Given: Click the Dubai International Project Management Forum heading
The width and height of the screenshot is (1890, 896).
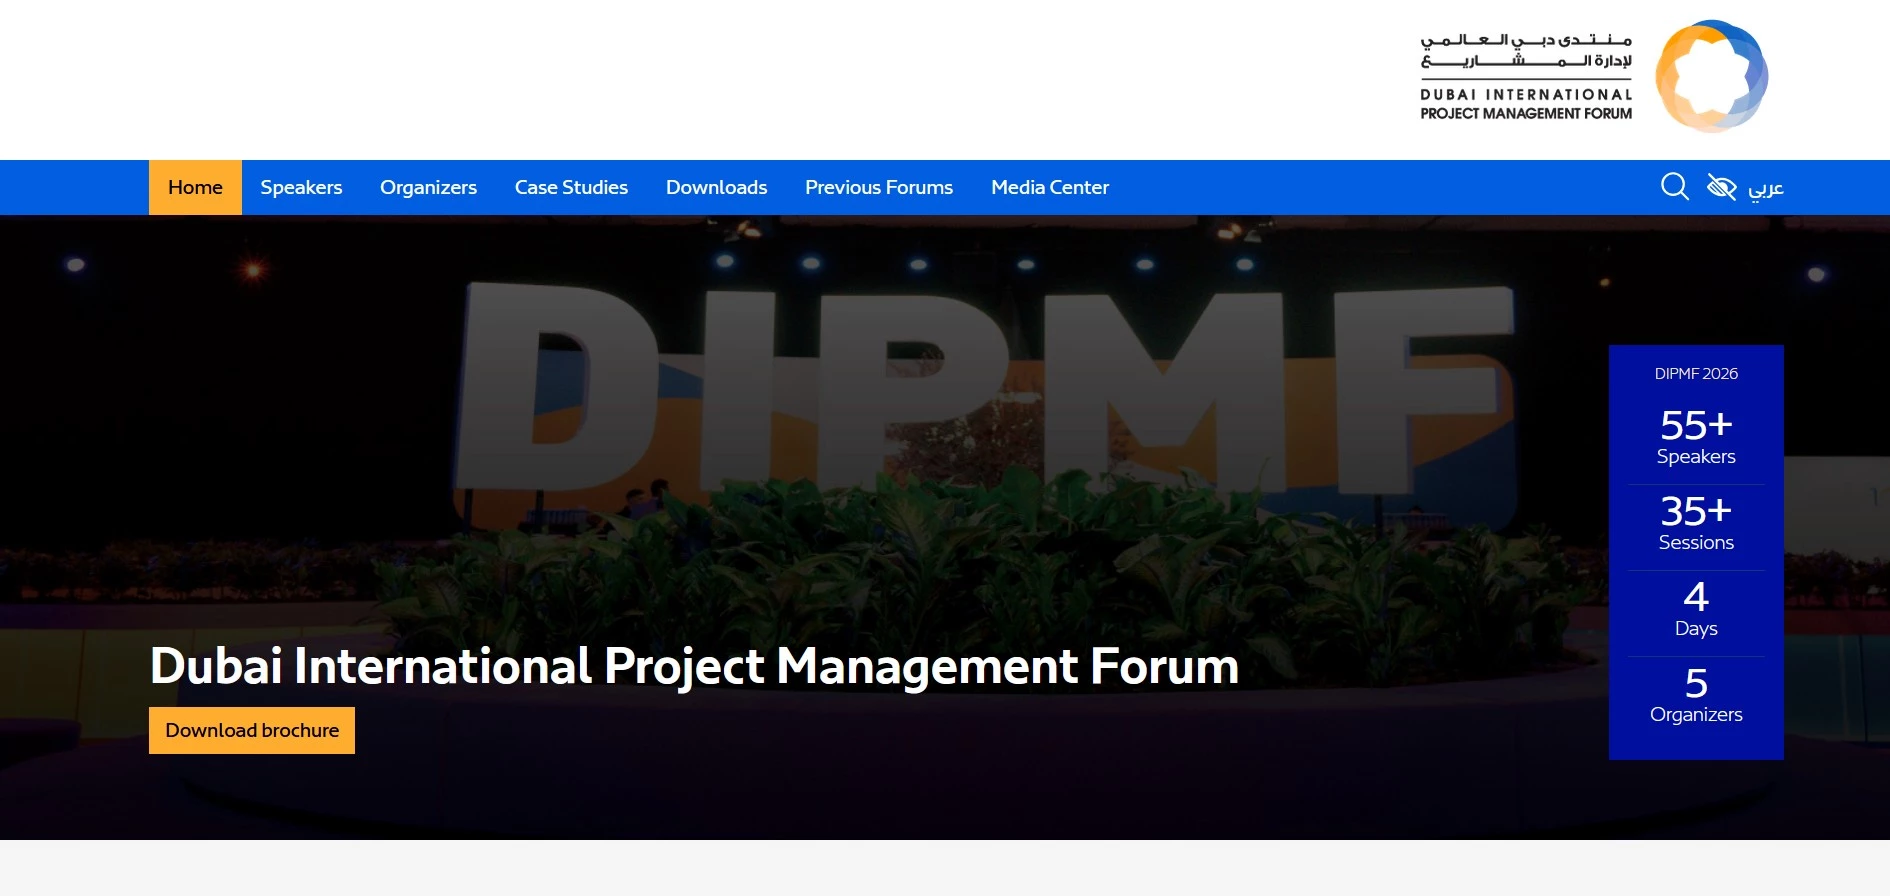Looking at the screenshot, I should [694, 667].
